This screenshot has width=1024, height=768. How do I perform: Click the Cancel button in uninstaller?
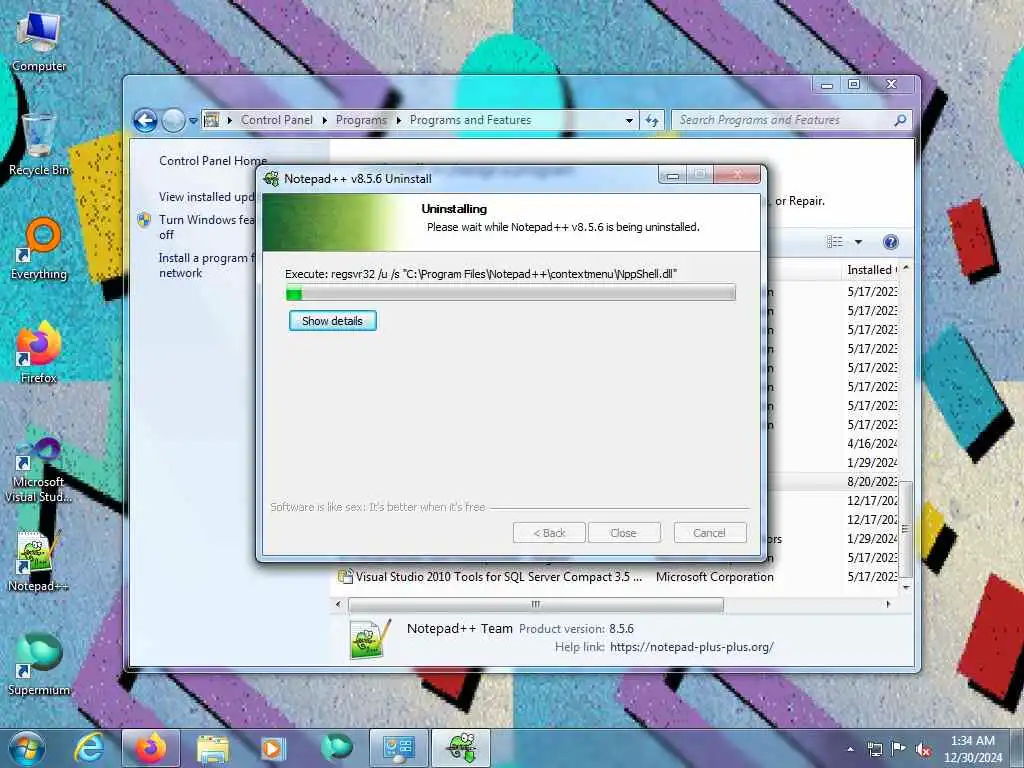[x=709, y=533]
